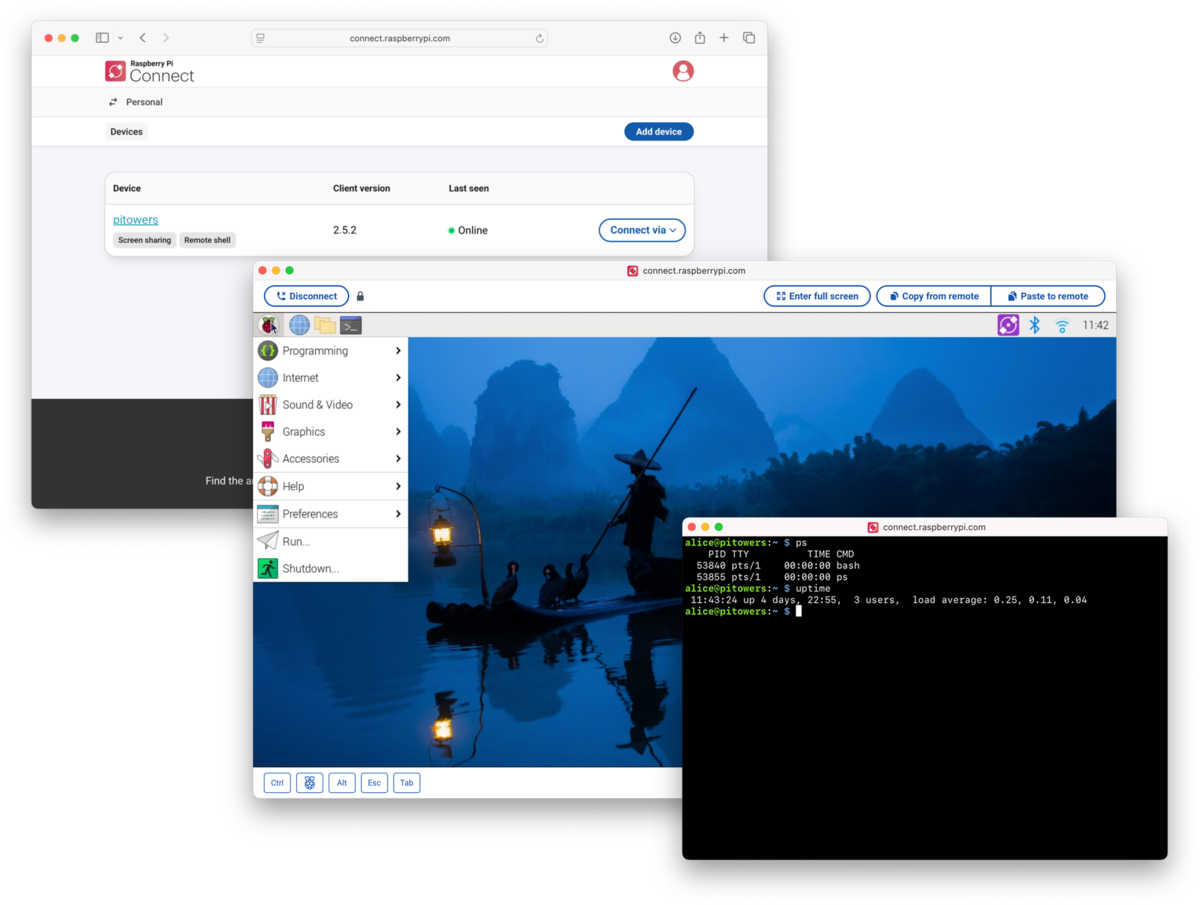Expand the Sound & Video submenu arrow

(398, 405)
